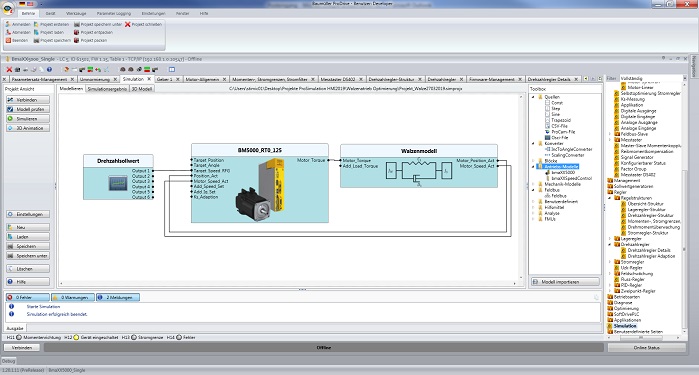699x375 pixels.
Task: Click the Anmelden ribbon command
Action: click(x=18, y=25)
